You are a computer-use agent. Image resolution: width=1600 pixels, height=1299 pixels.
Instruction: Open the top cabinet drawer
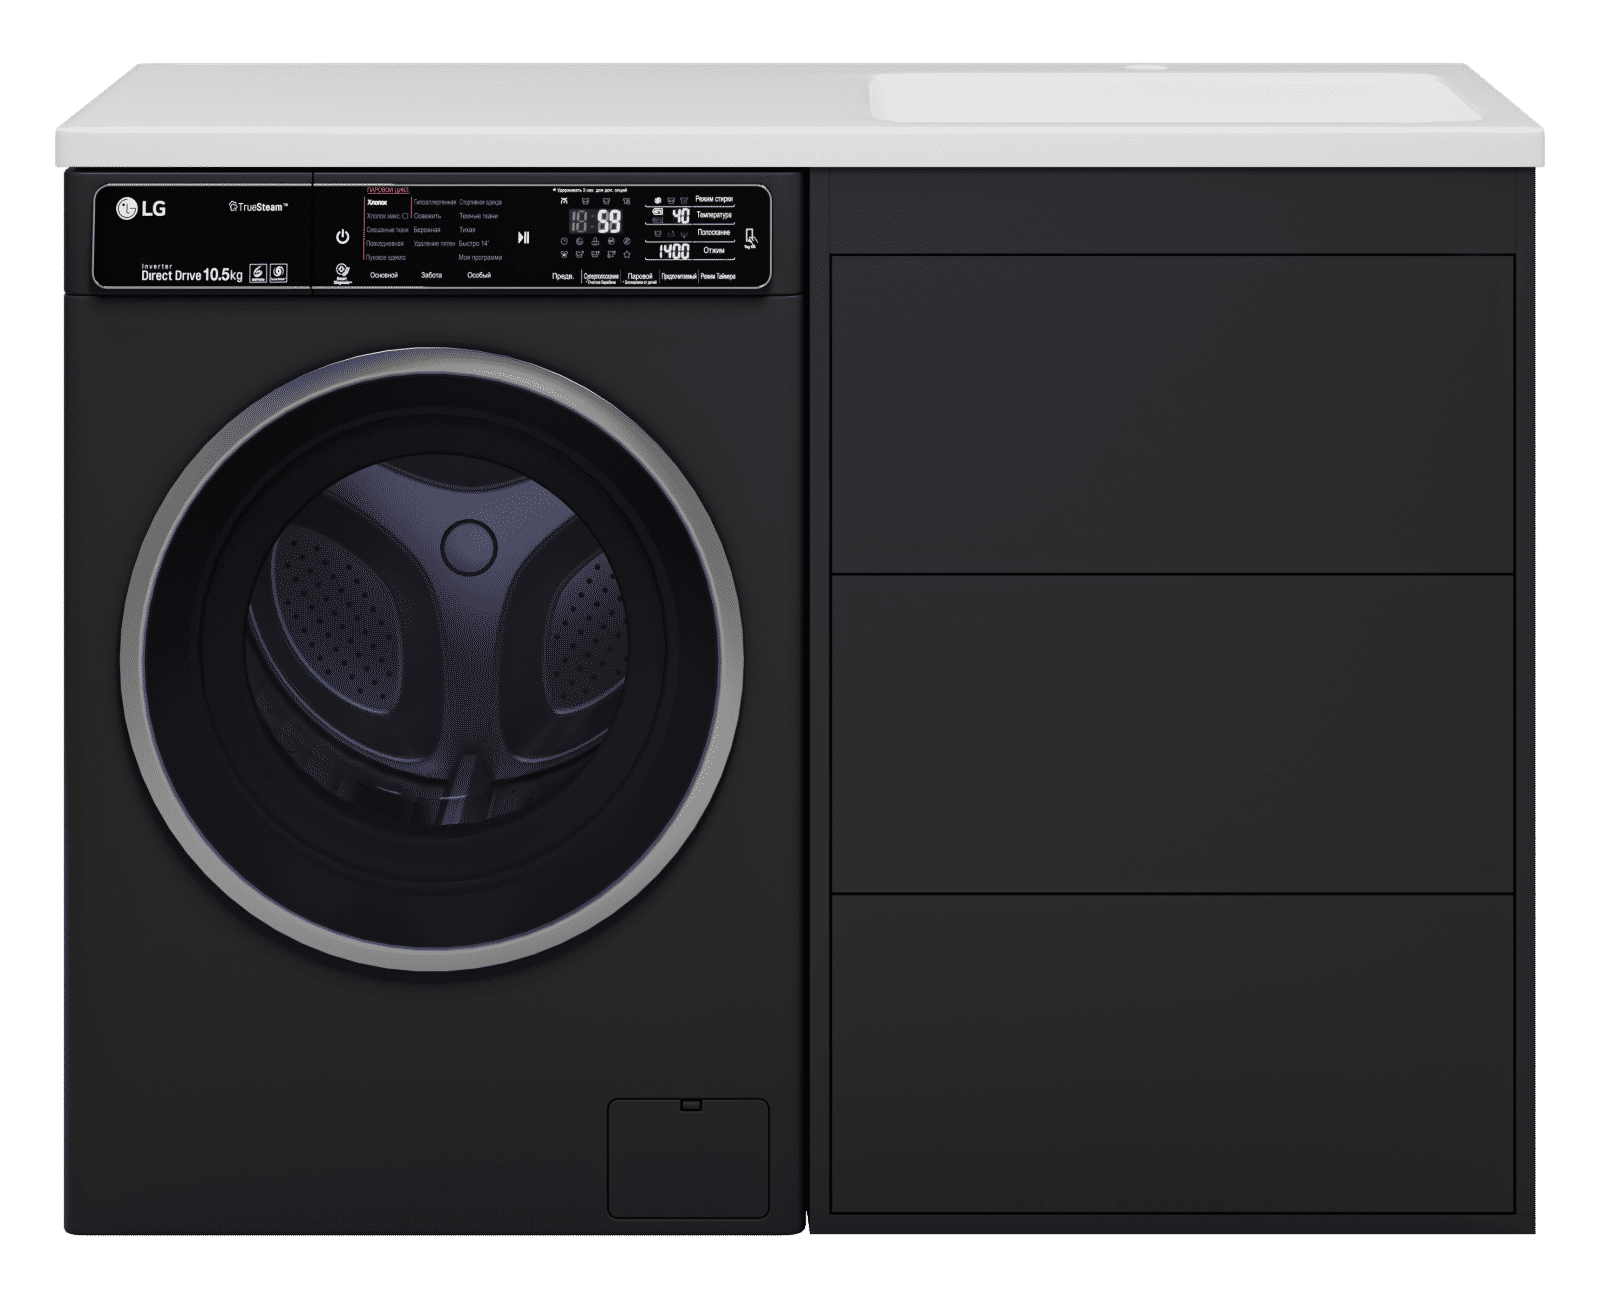[1172, 413]
